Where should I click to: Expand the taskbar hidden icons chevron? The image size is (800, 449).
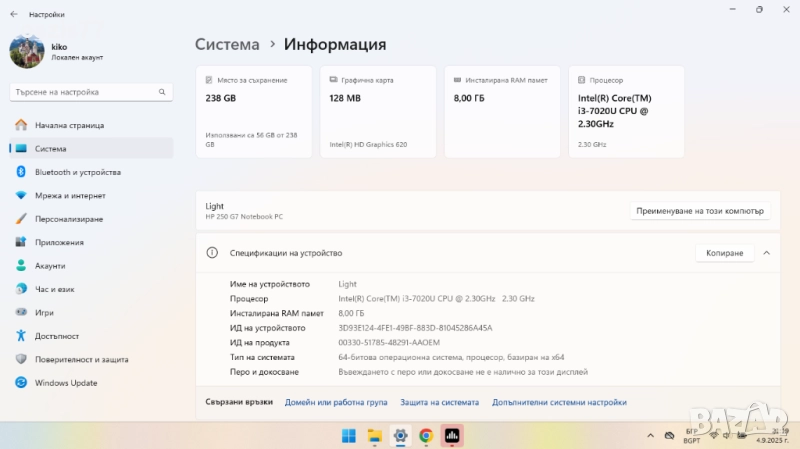[649, 435]
